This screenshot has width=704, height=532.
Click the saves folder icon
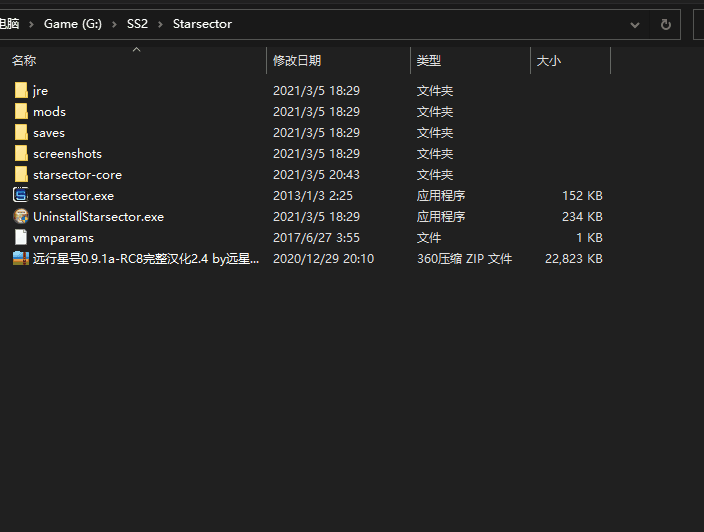pyautogui.click(x=21, y=132)
